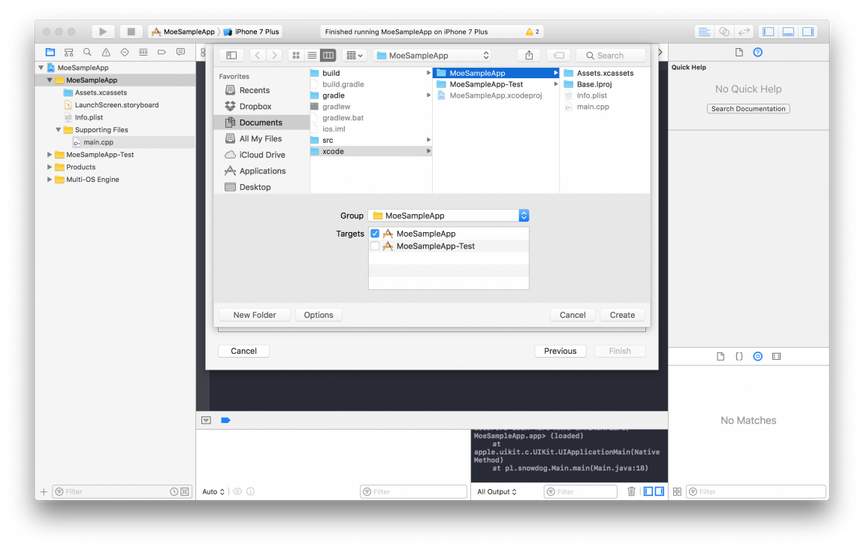Click the tags icon in save dialog
The image size is (864, 550).
pos(558,55)
